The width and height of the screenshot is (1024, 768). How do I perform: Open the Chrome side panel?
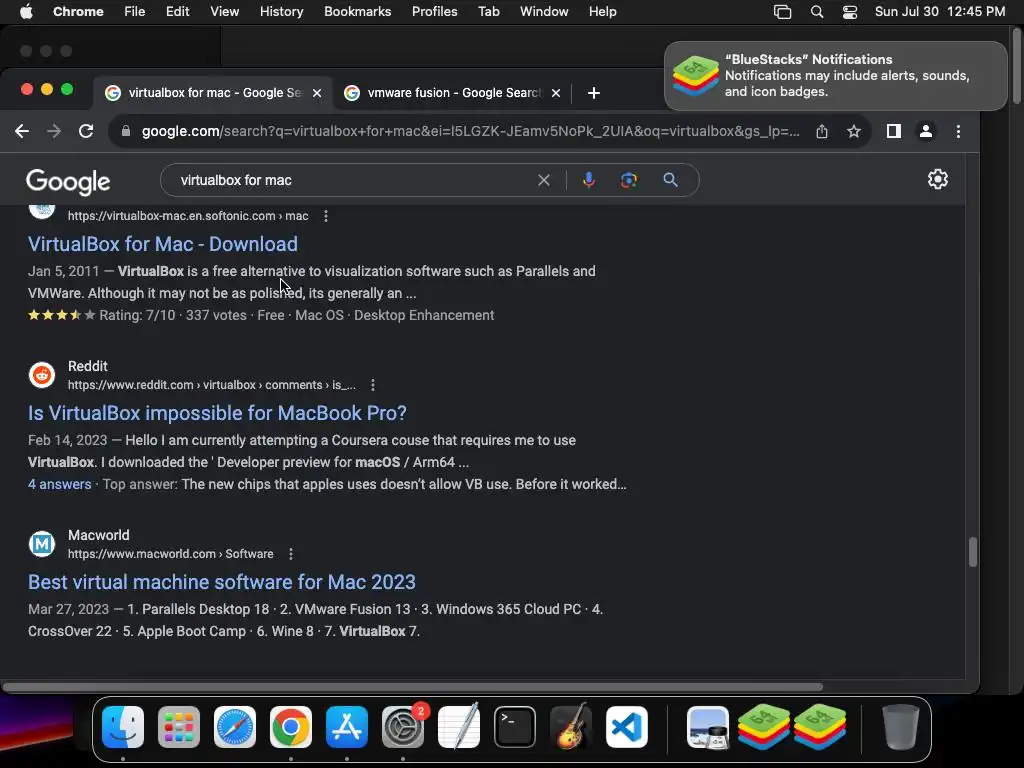click(x=894, y=131)
